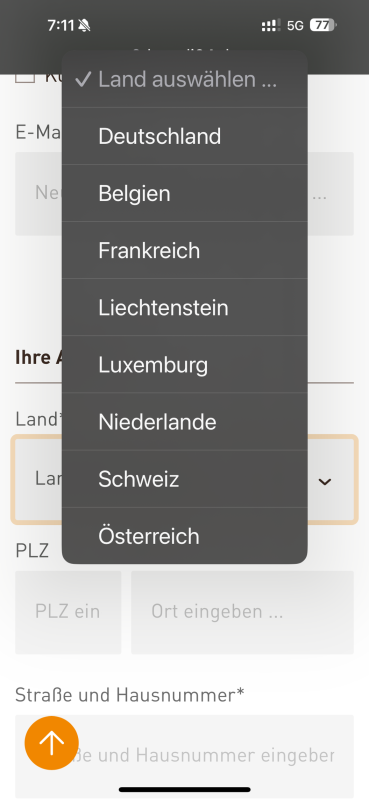Select Liechtenstein option
The image size is (369, 800).
(185, 308)
